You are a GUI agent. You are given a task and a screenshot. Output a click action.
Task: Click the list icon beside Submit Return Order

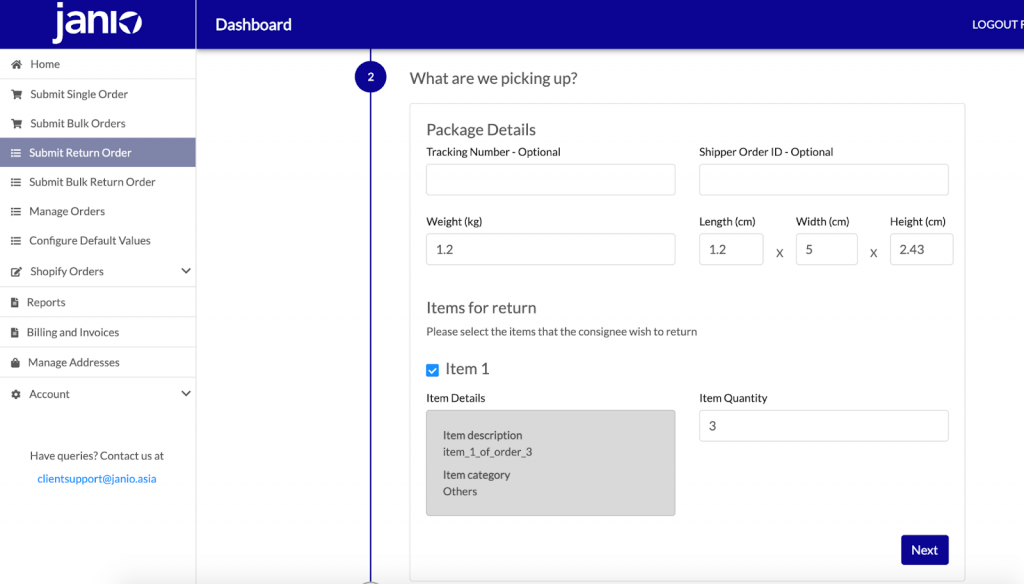click(x=16, y=153)
